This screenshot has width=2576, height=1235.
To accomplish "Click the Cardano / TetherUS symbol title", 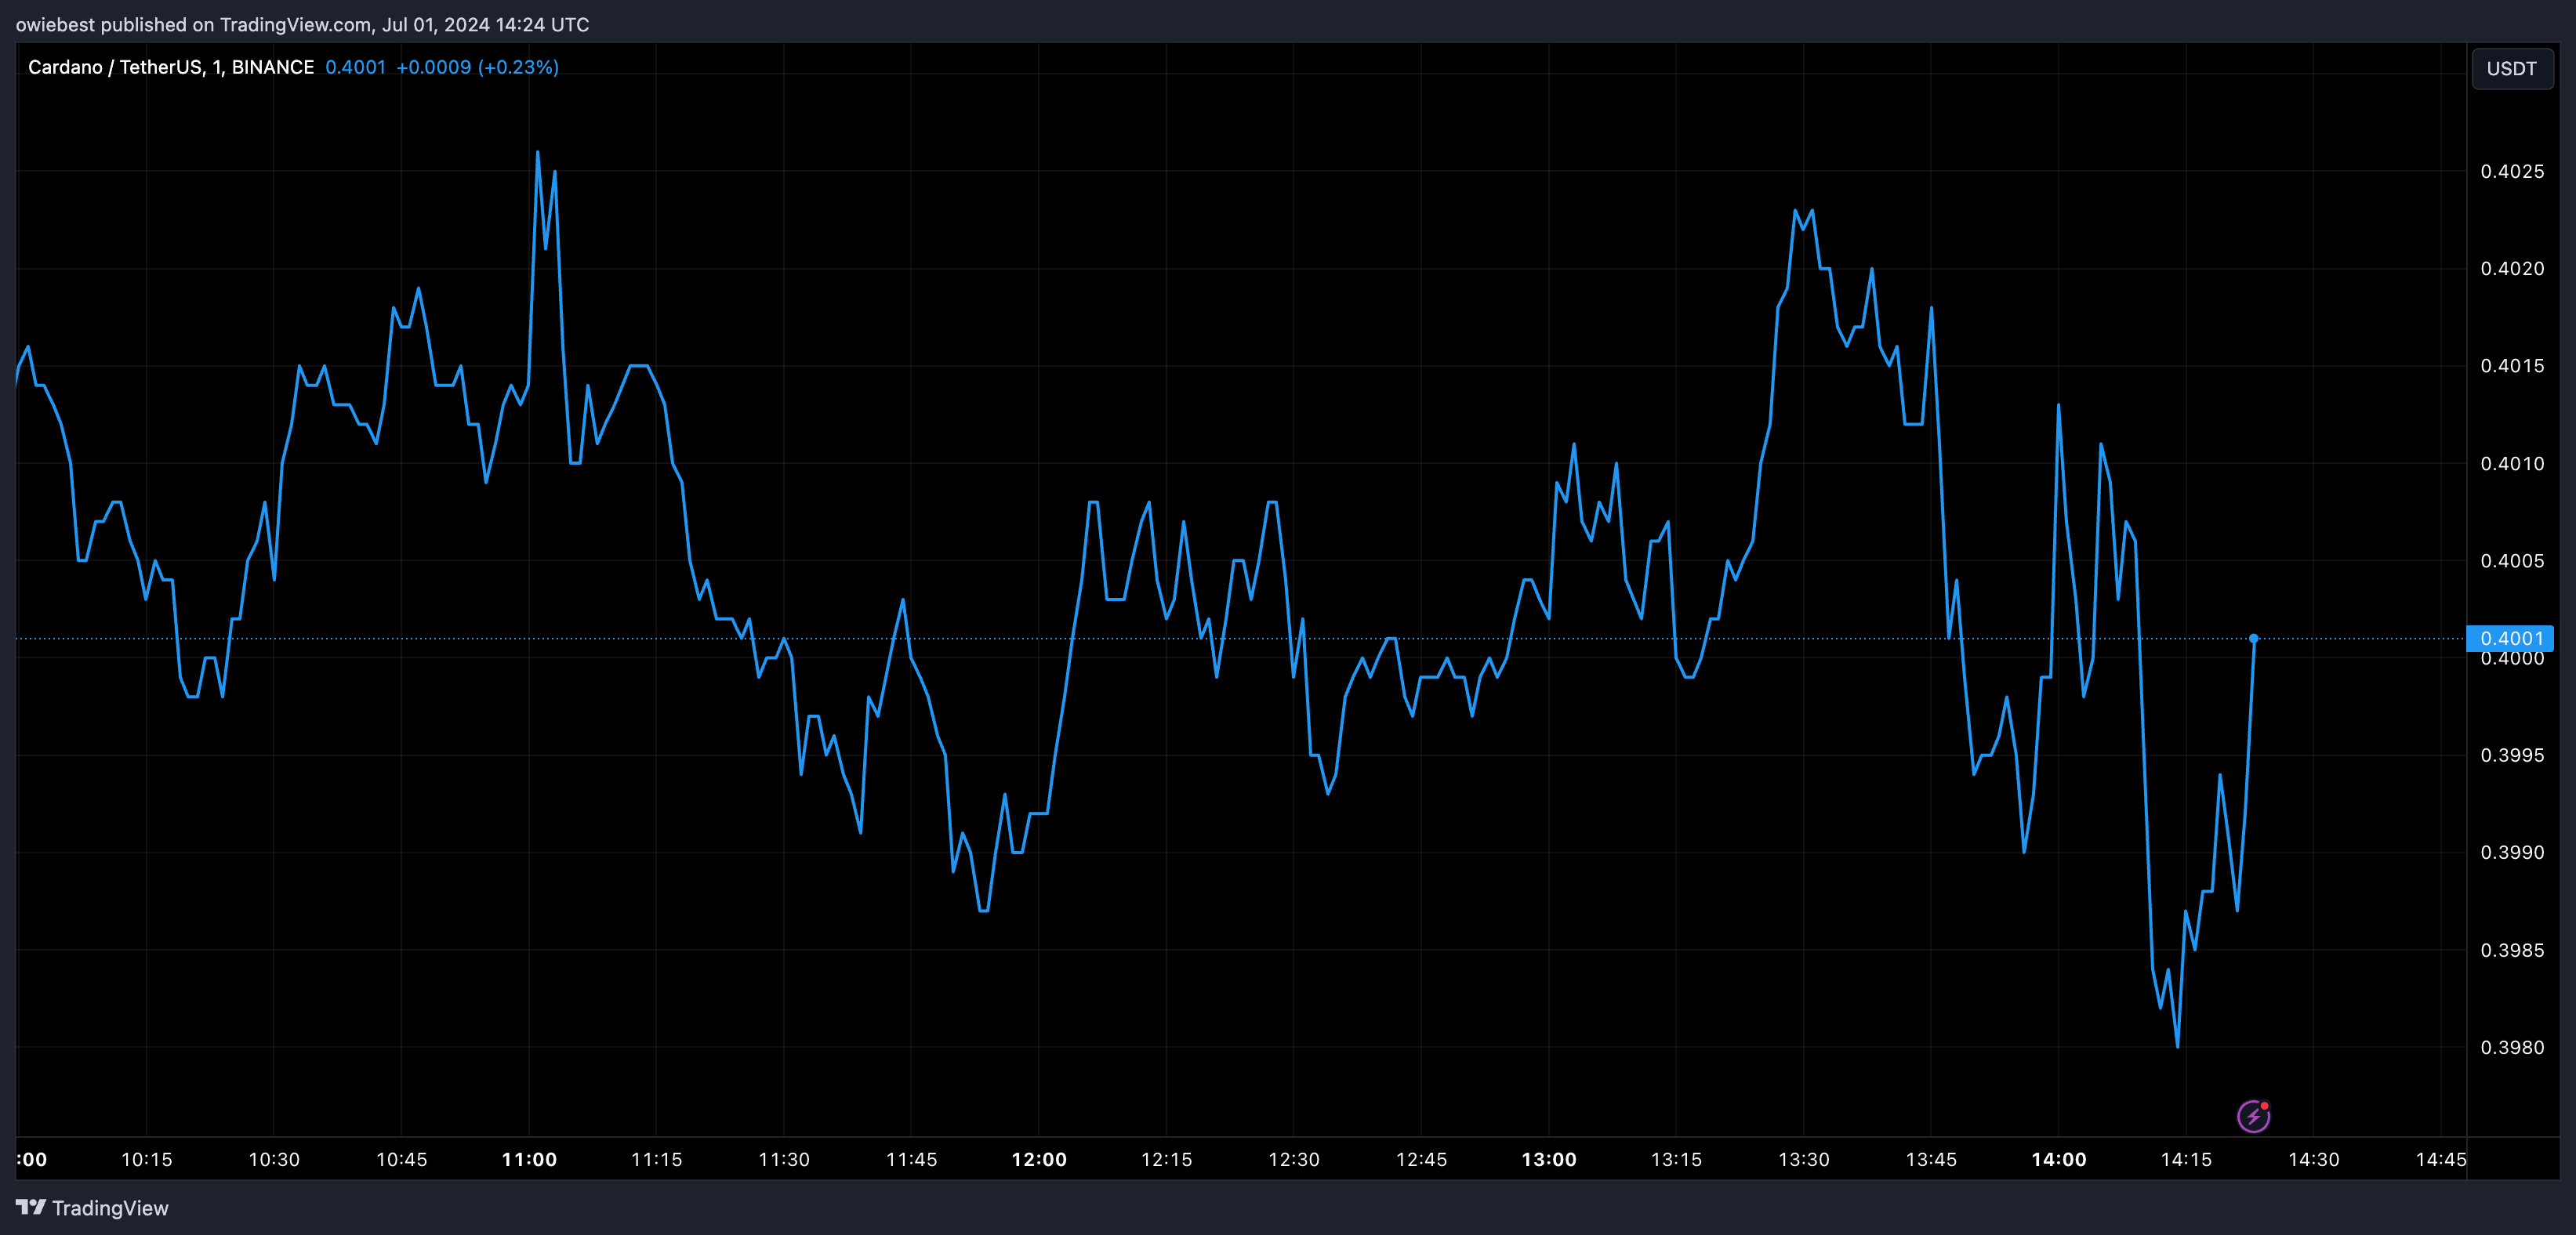I will point(171,67).
